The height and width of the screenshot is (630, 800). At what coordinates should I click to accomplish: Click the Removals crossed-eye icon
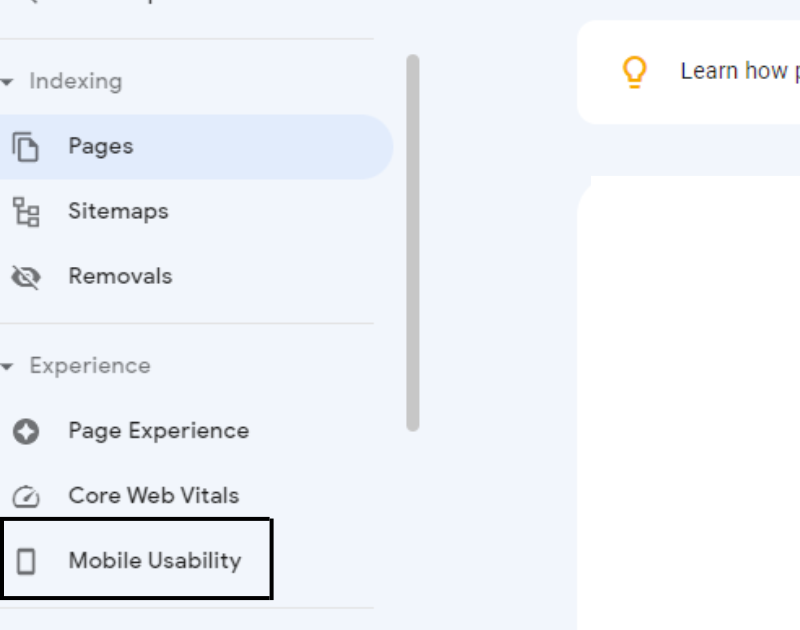click(x=26, y=277)
